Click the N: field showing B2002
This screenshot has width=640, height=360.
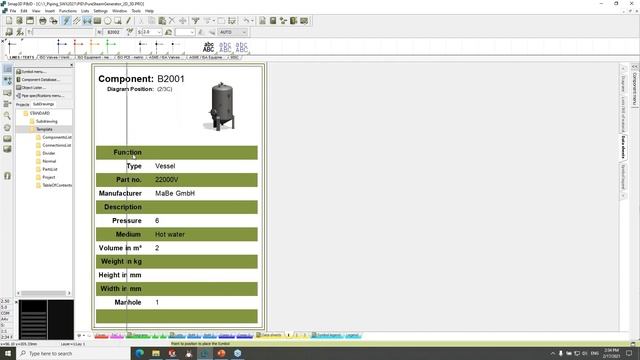click(113, 32)
